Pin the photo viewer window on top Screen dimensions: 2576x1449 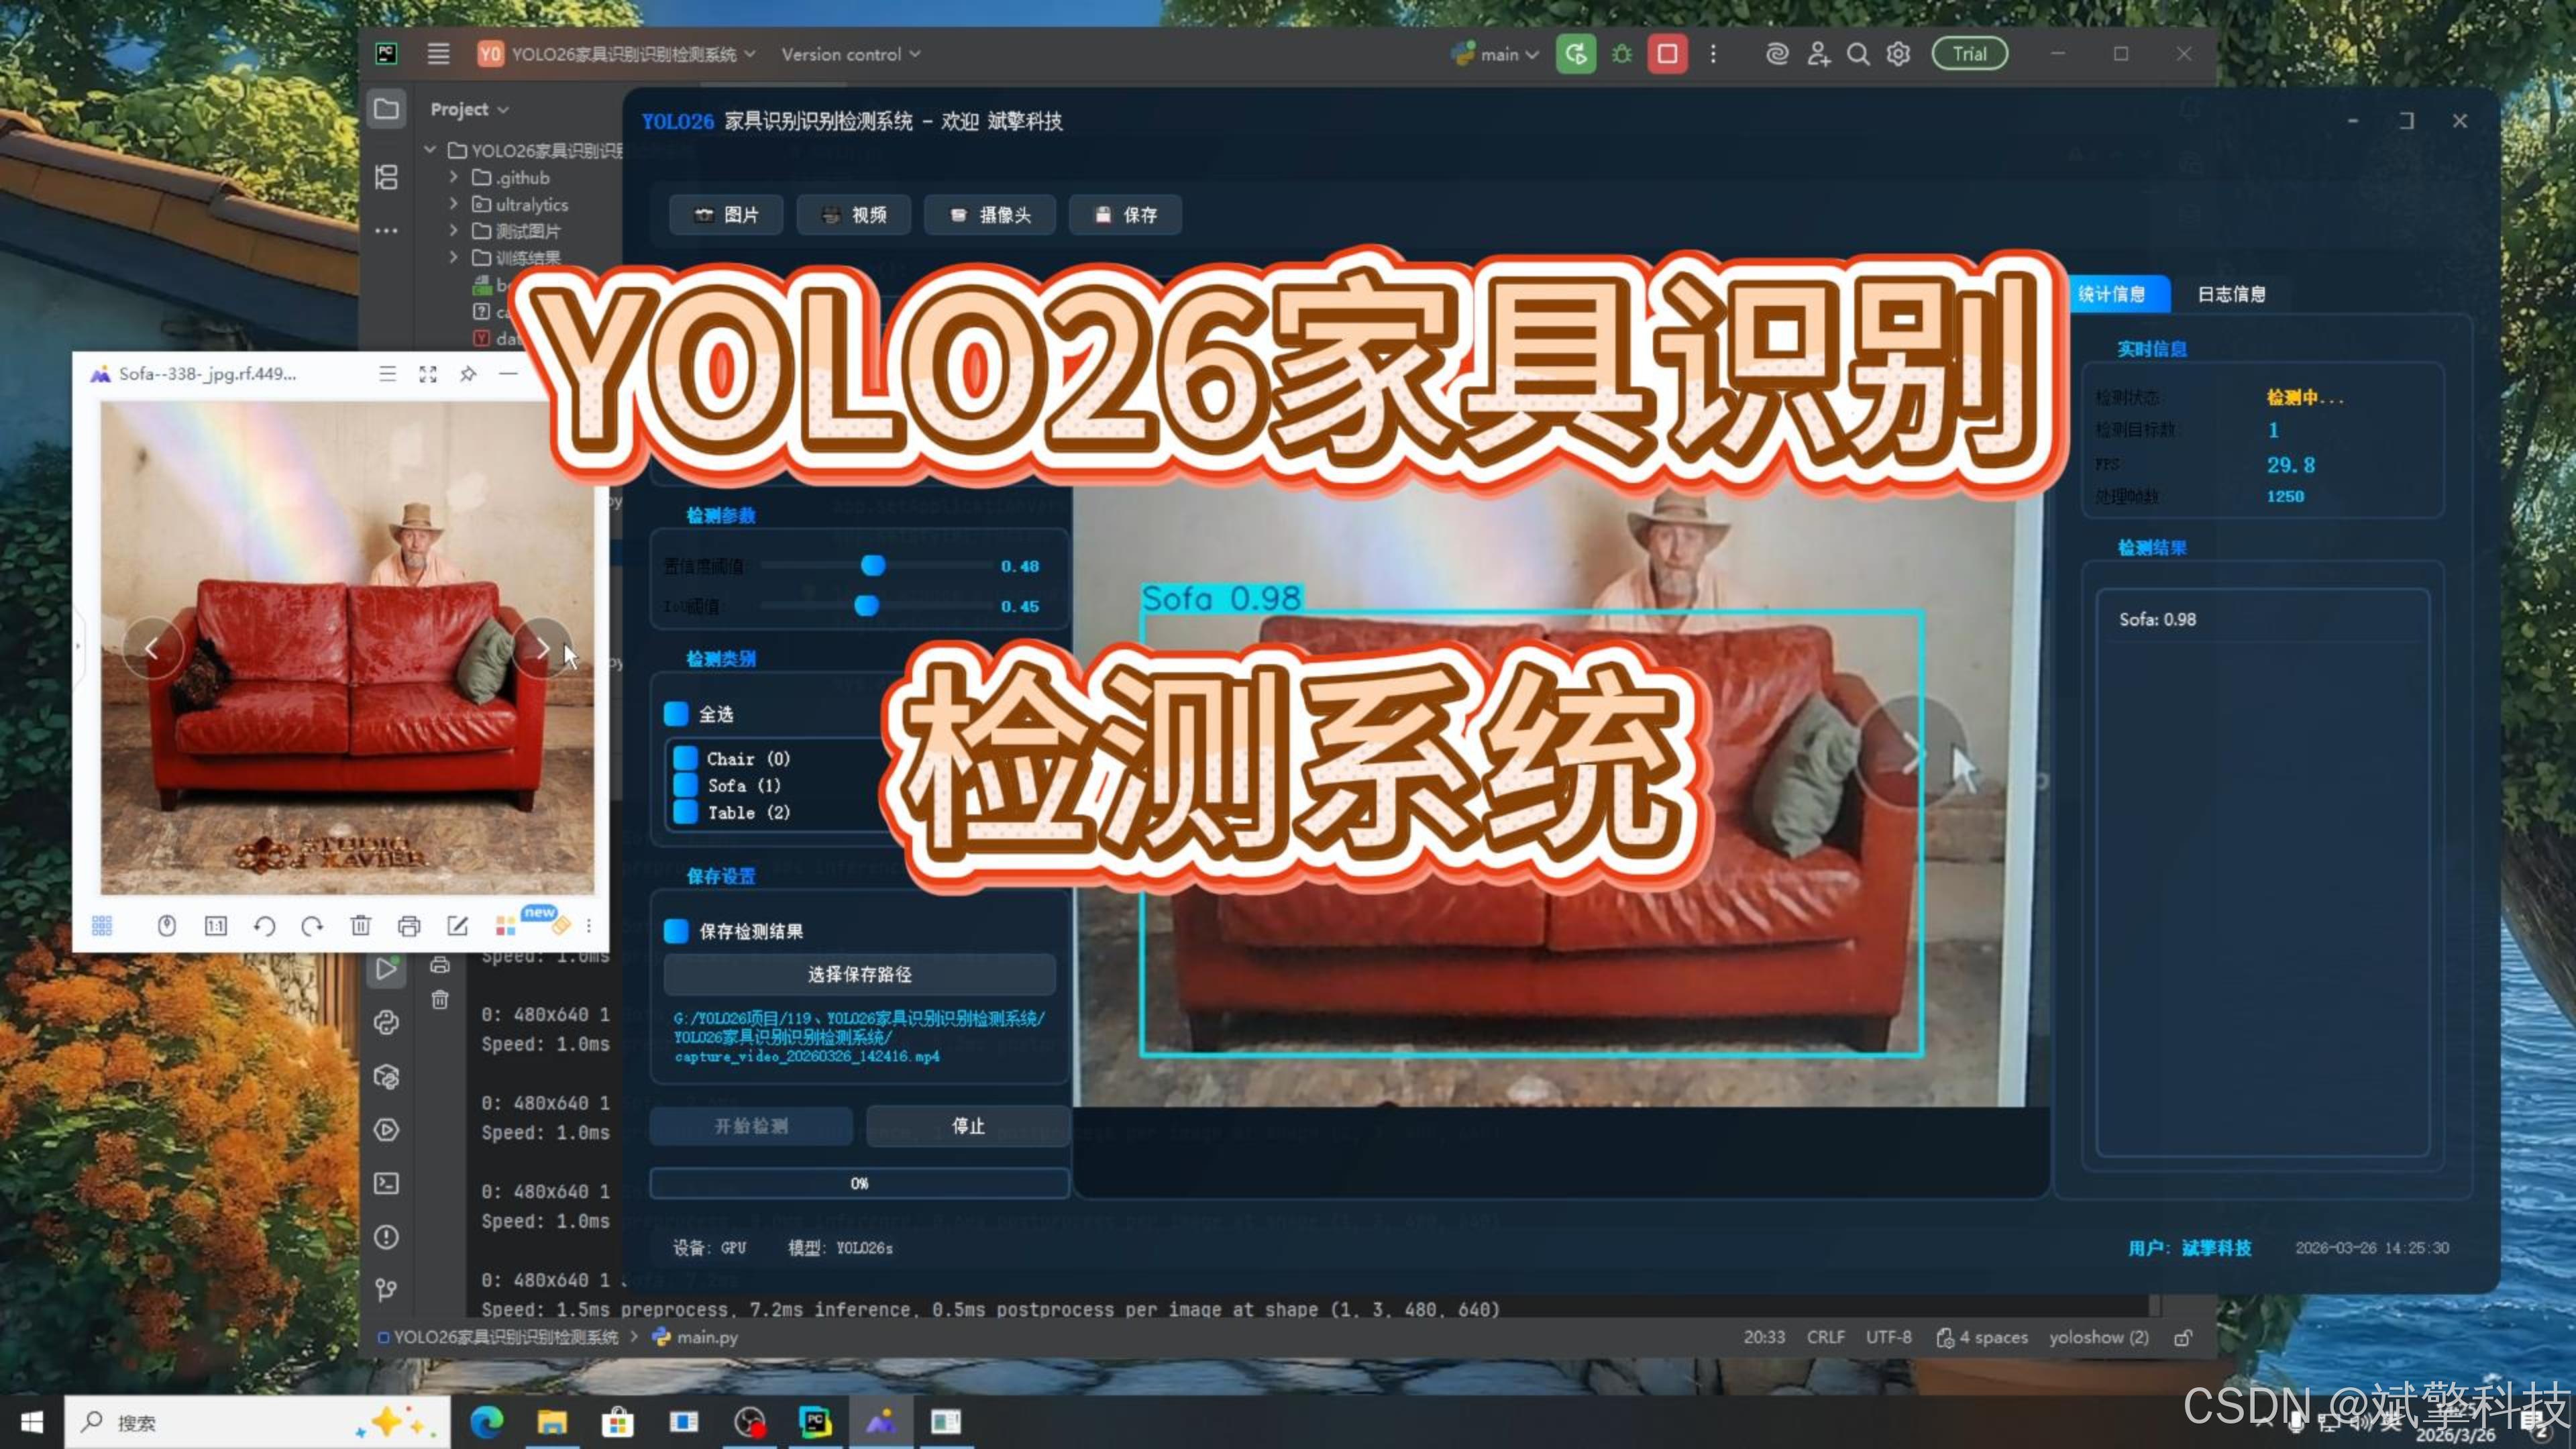tap(467, 374)
